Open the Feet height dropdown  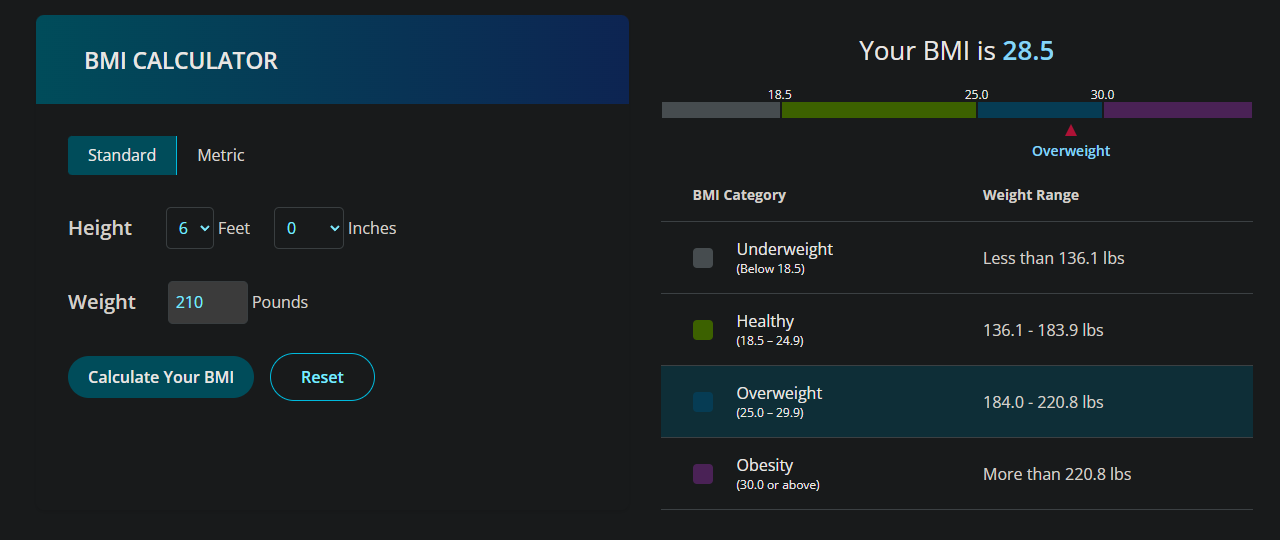(x=190, y=228)
